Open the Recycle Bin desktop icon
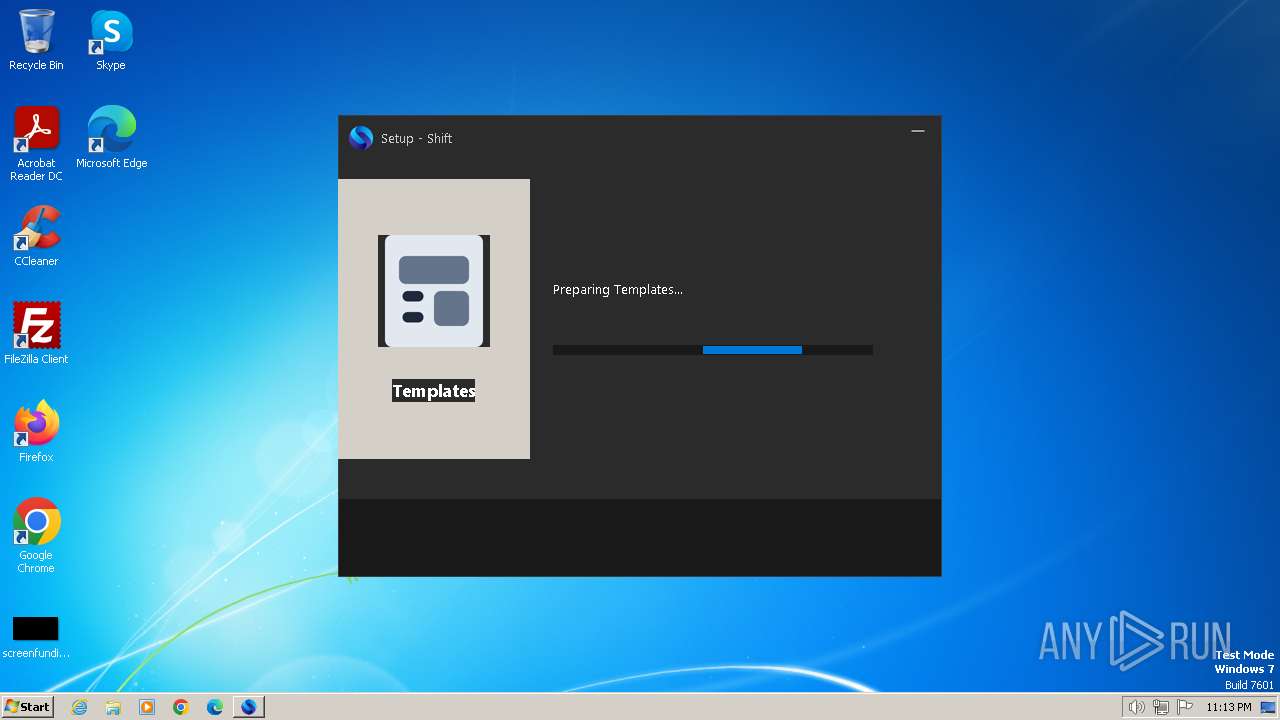This screenshot has width=1280, height=720. pyautogui.click(x=36, y=40)
